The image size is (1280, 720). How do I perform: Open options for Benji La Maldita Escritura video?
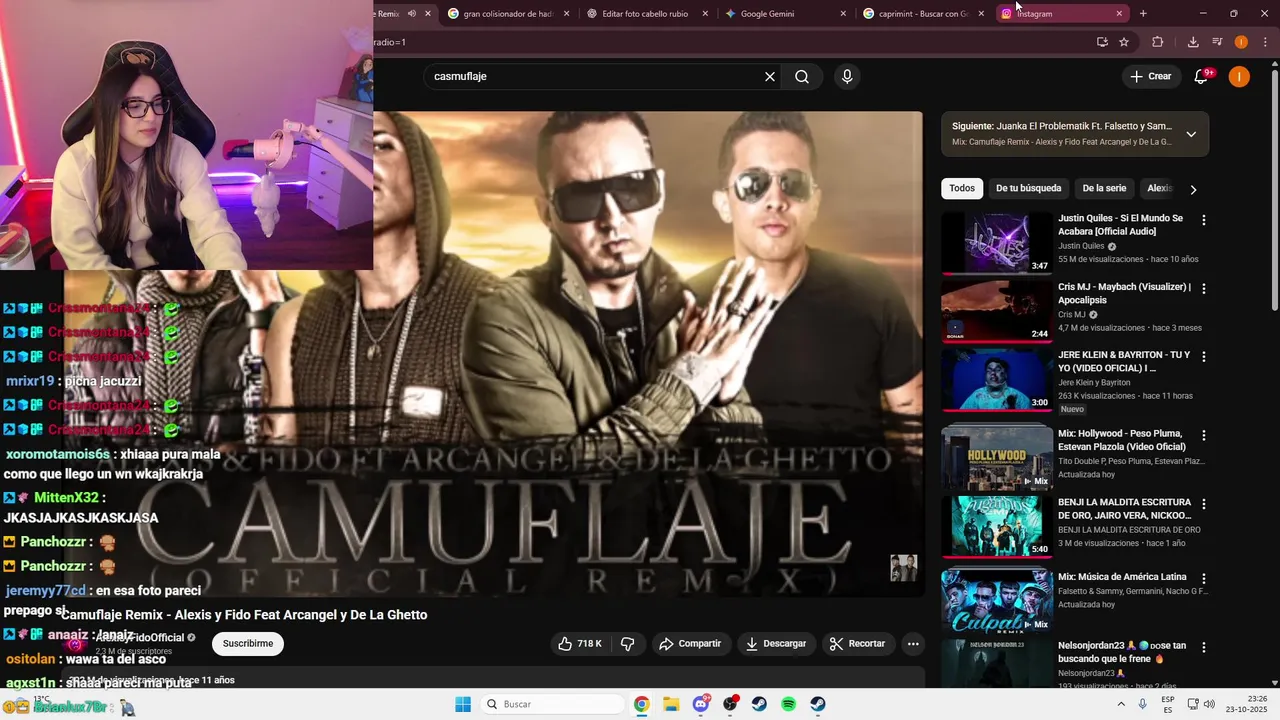1204,504
